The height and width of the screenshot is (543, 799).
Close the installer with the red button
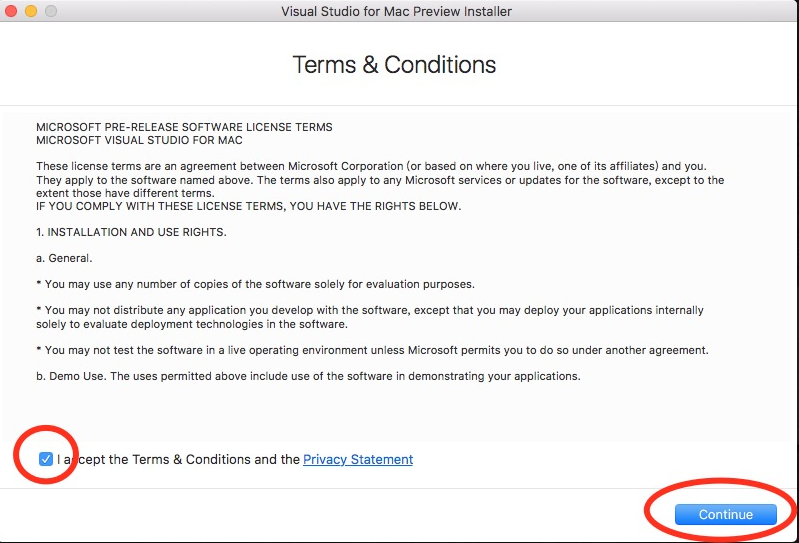coord(11,11)
